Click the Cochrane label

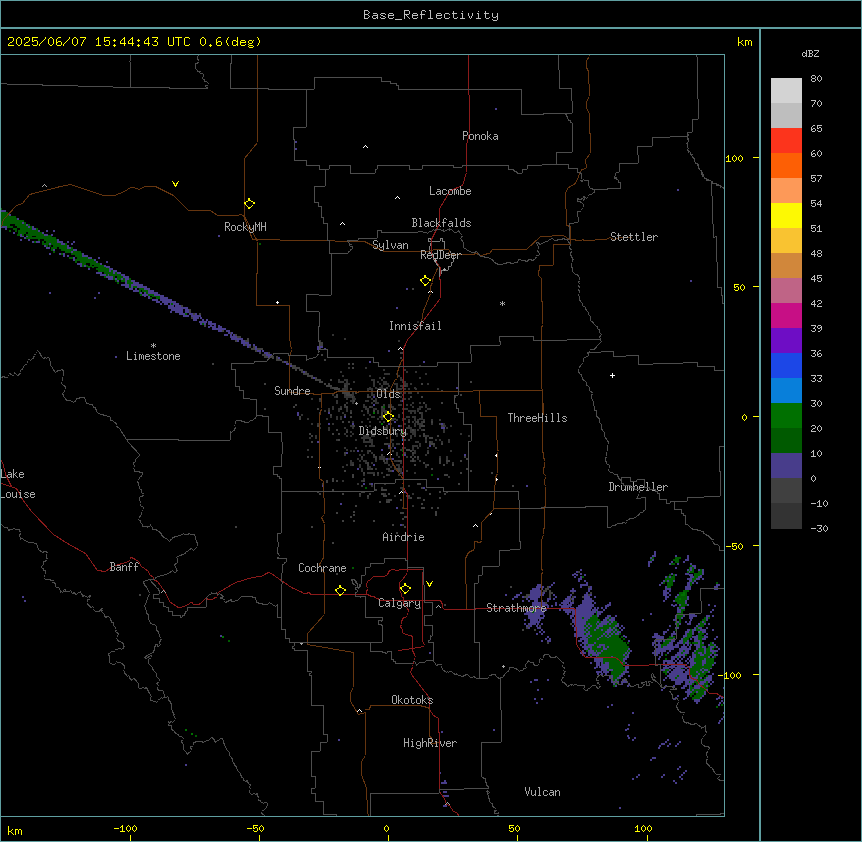[322, 568]
